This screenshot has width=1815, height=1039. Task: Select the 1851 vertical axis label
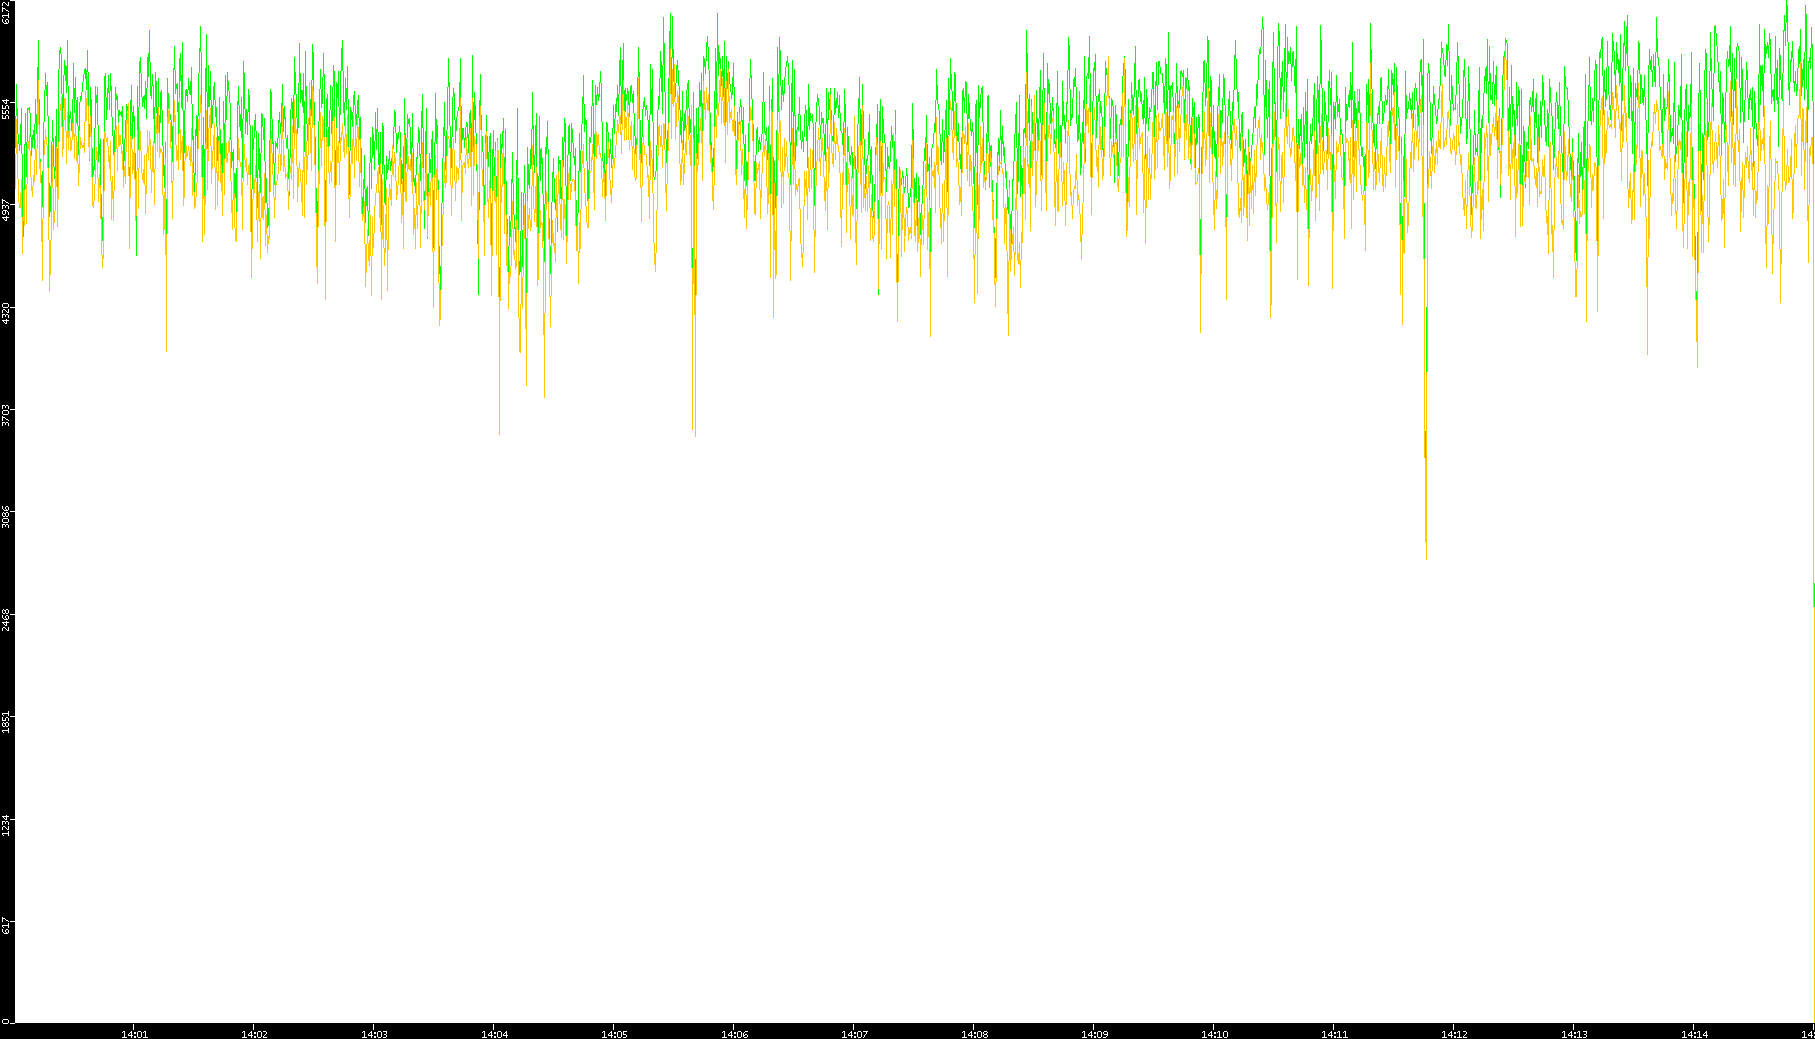click(6, 721)
